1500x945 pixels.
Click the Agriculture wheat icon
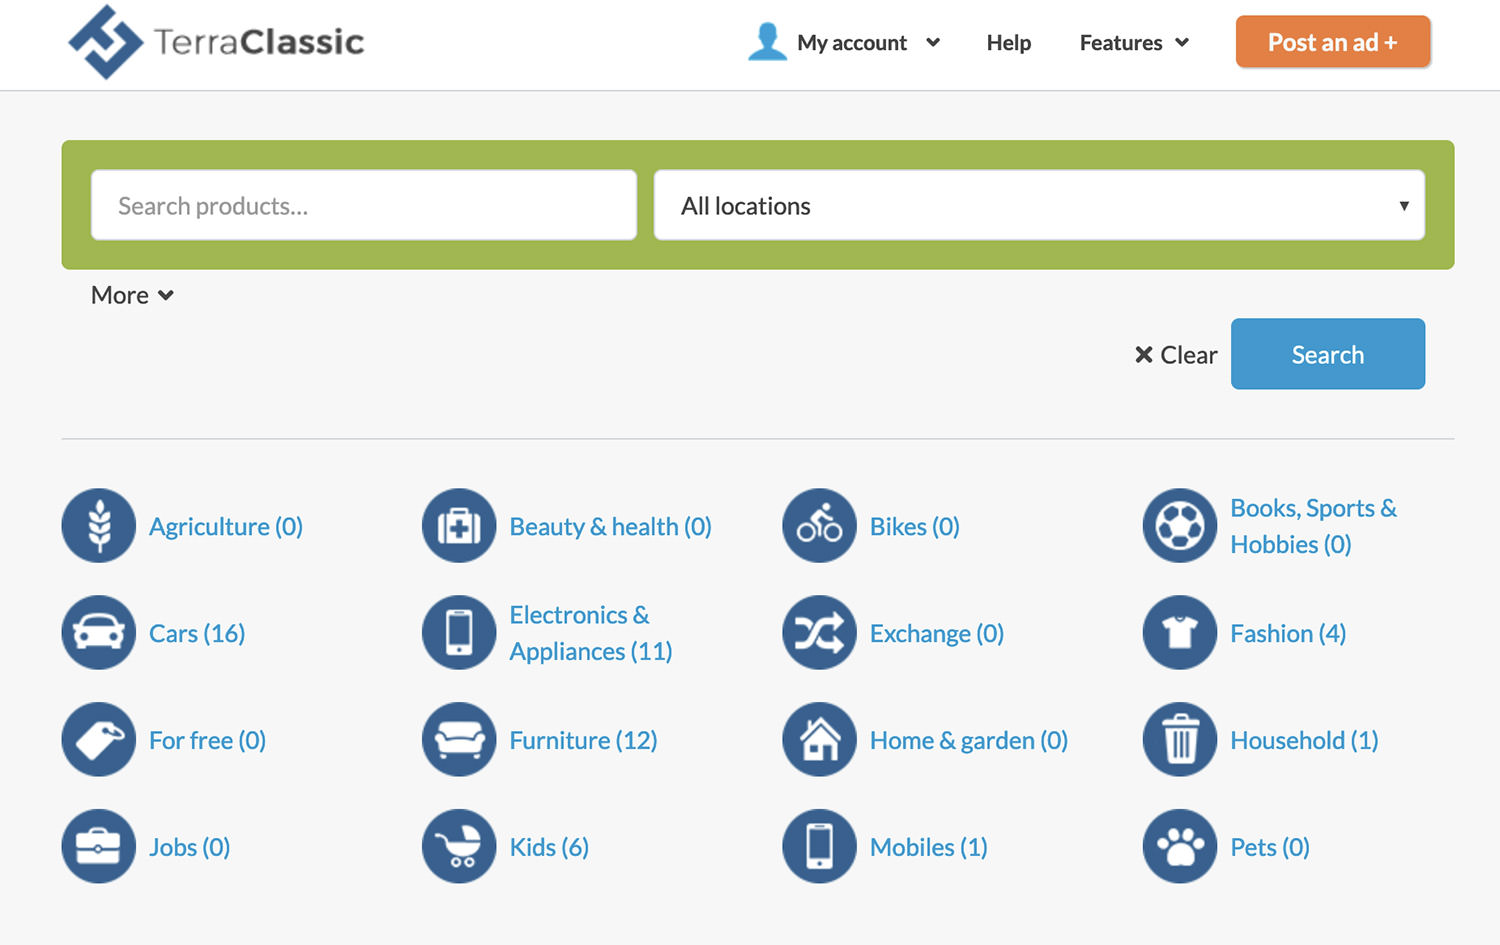click(x=98, y=526)
